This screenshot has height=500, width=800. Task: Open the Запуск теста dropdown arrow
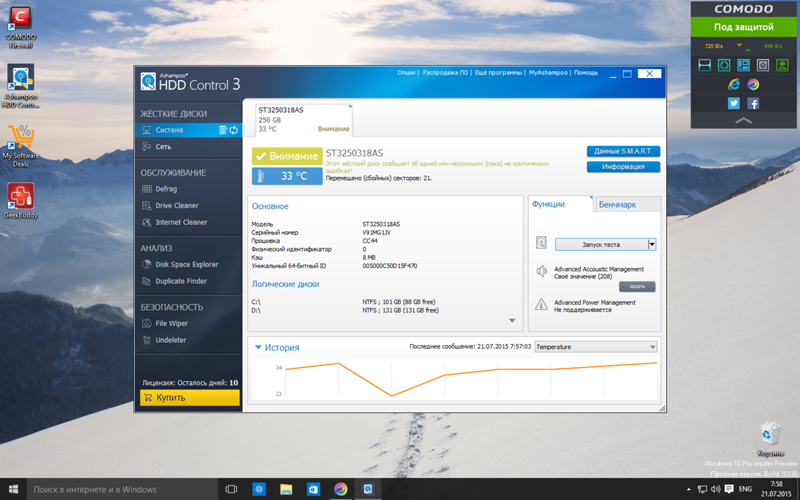tap(652, 244)
